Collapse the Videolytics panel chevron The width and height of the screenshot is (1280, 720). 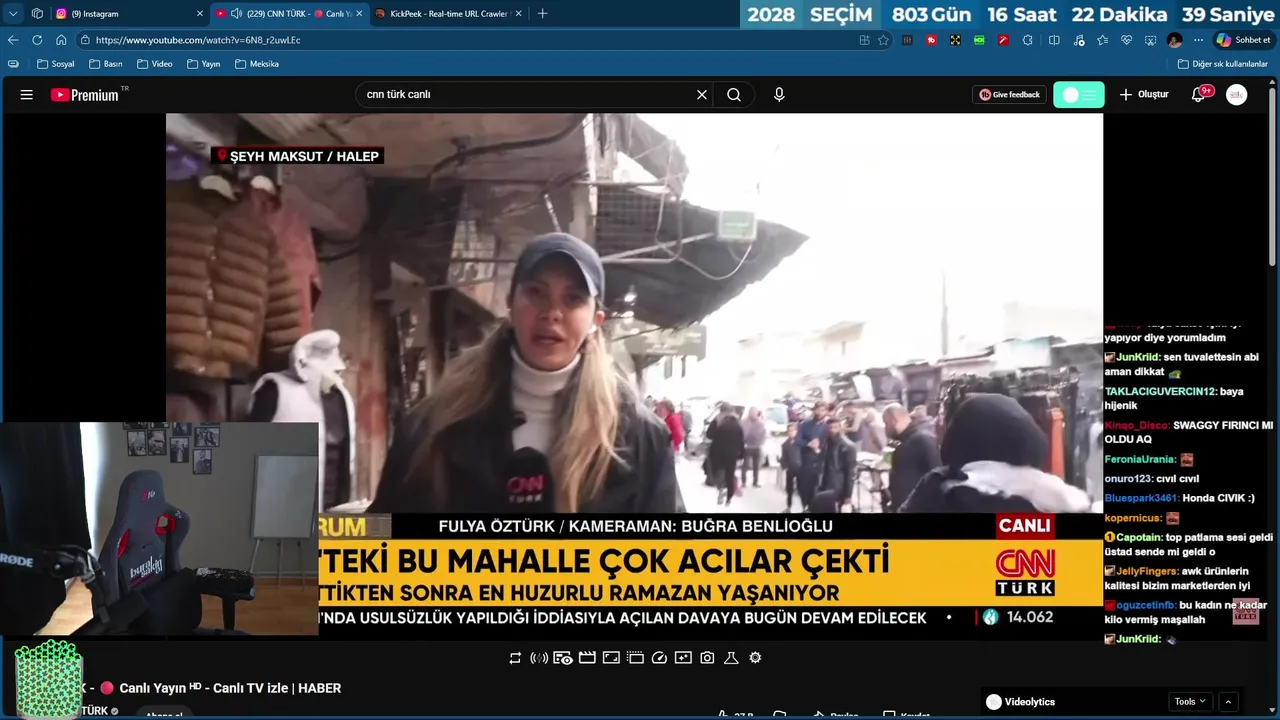[1228, 702]
